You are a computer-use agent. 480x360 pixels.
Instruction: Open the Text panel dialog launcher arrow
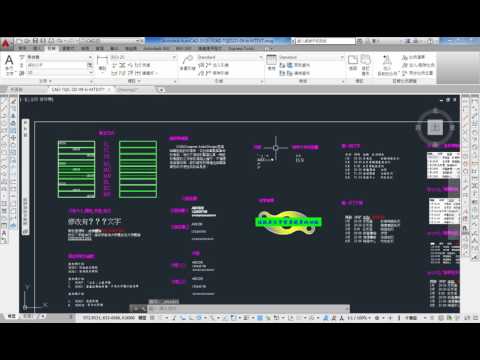point(91,81)
